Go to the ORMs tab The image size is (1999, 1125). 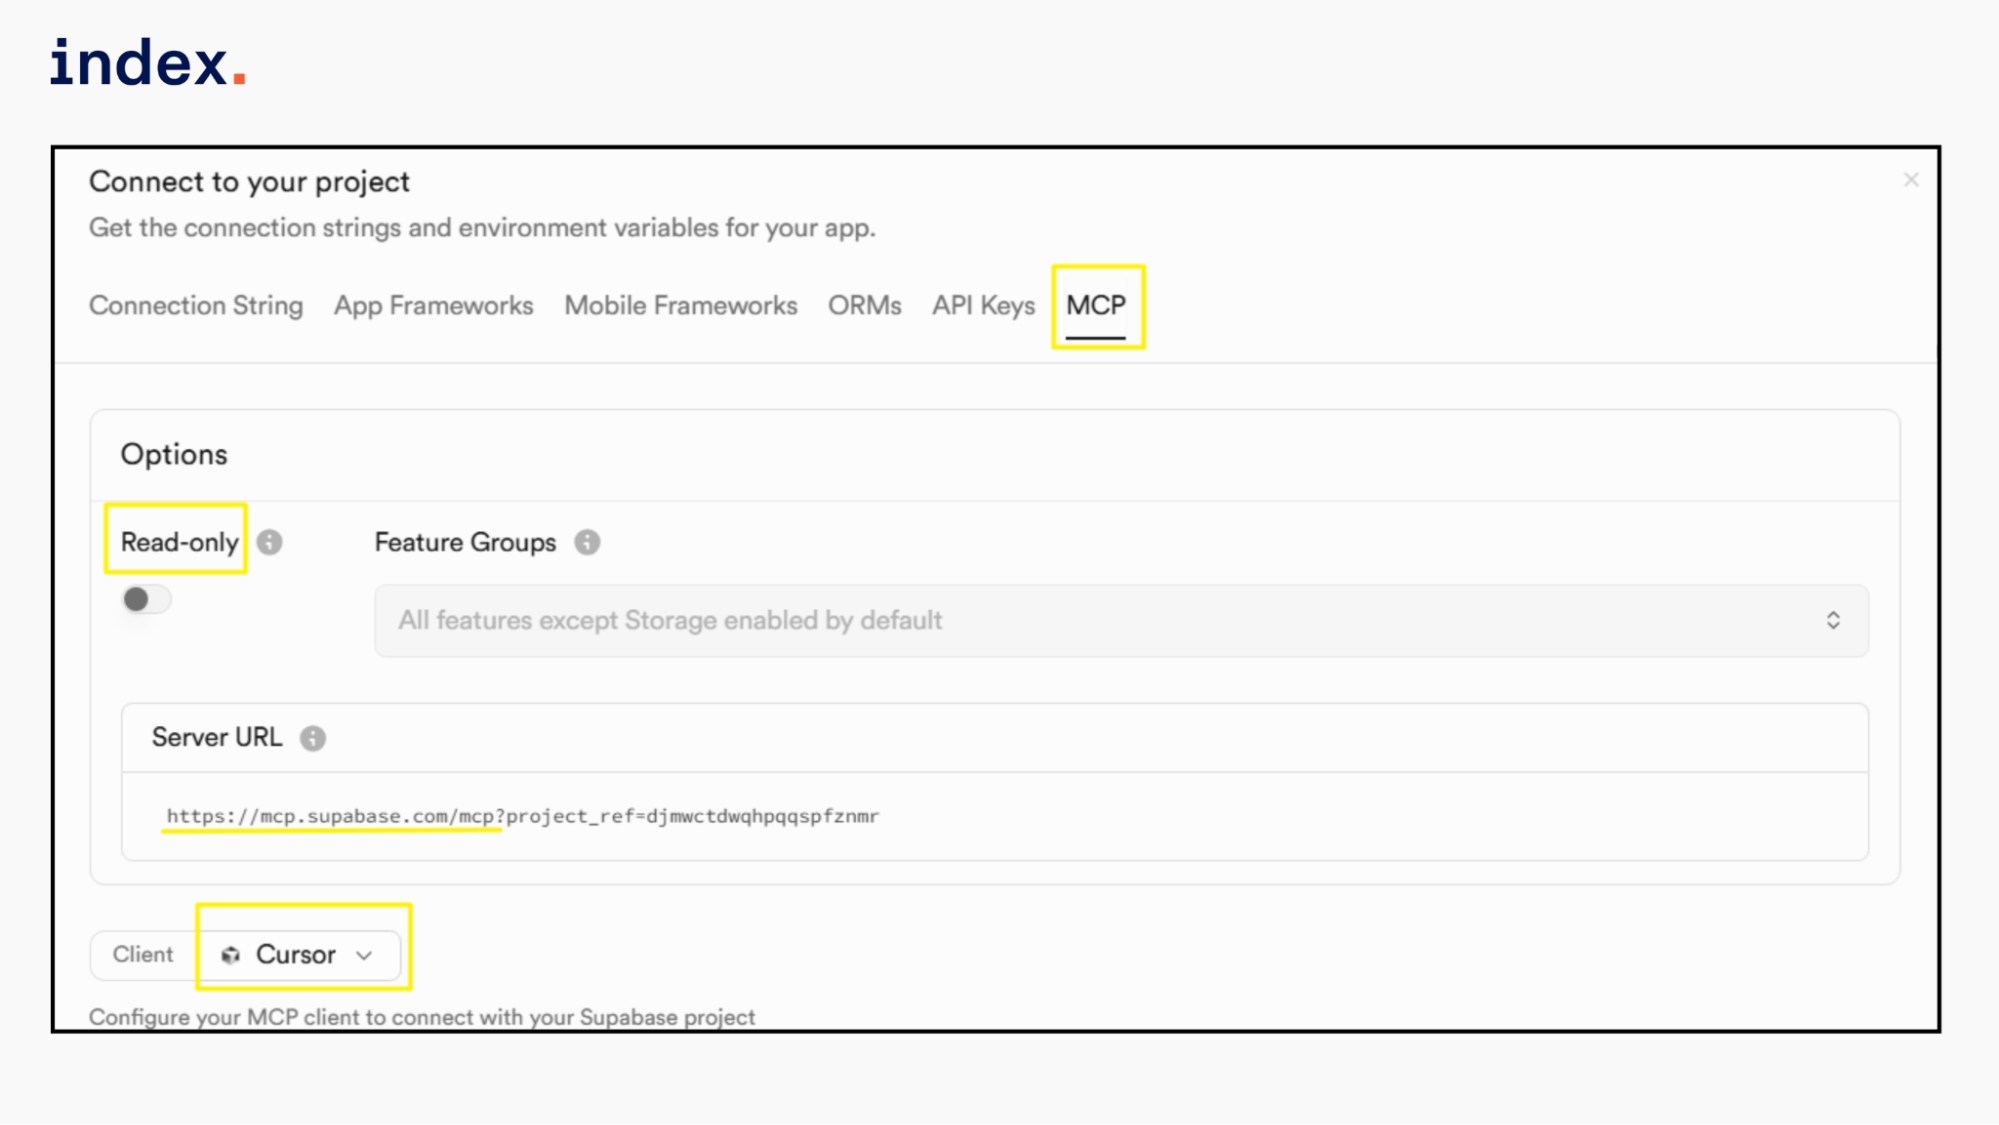pos(864,306)
